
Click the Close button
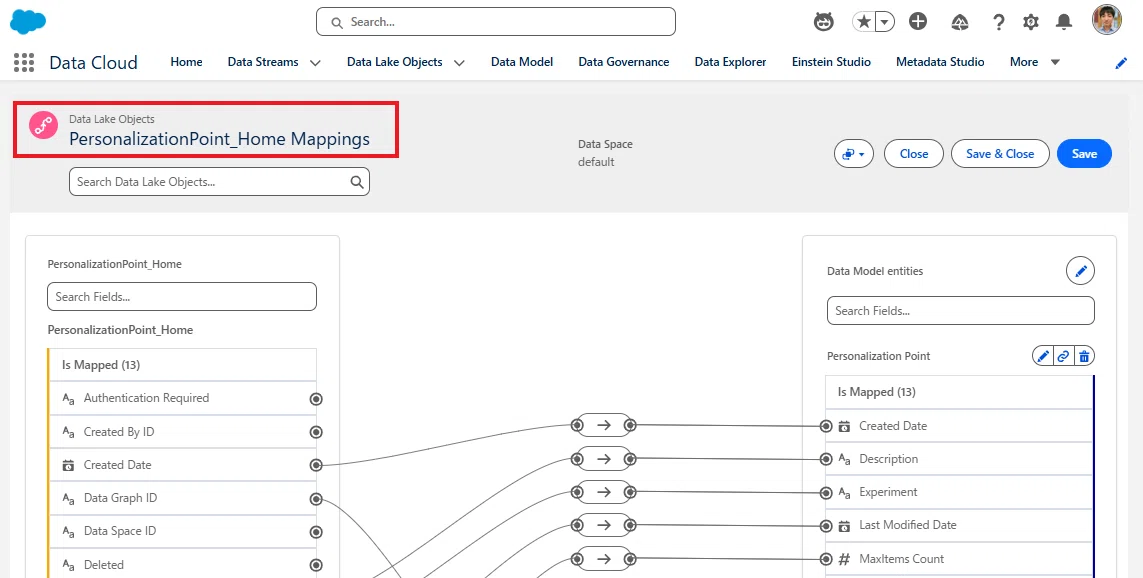coord(914,154)
